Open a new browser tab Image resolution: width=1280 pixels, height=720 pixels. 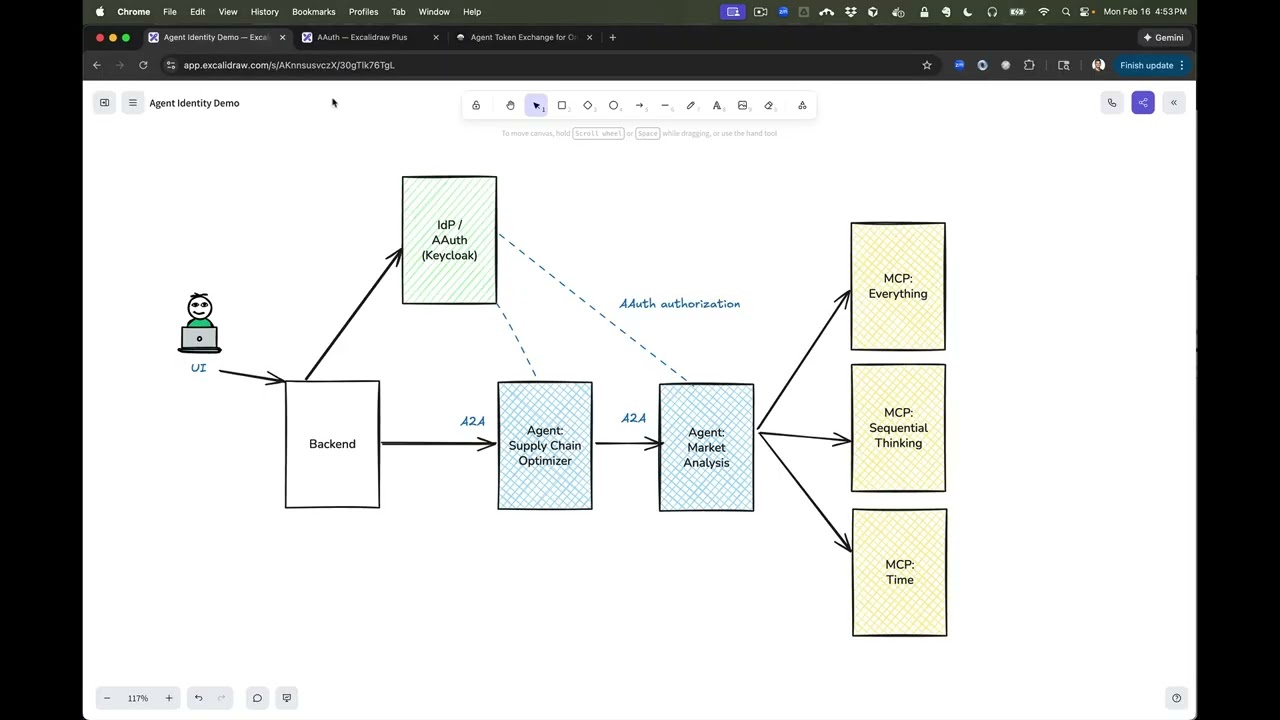pyautogui.click(x=612, y=37)
